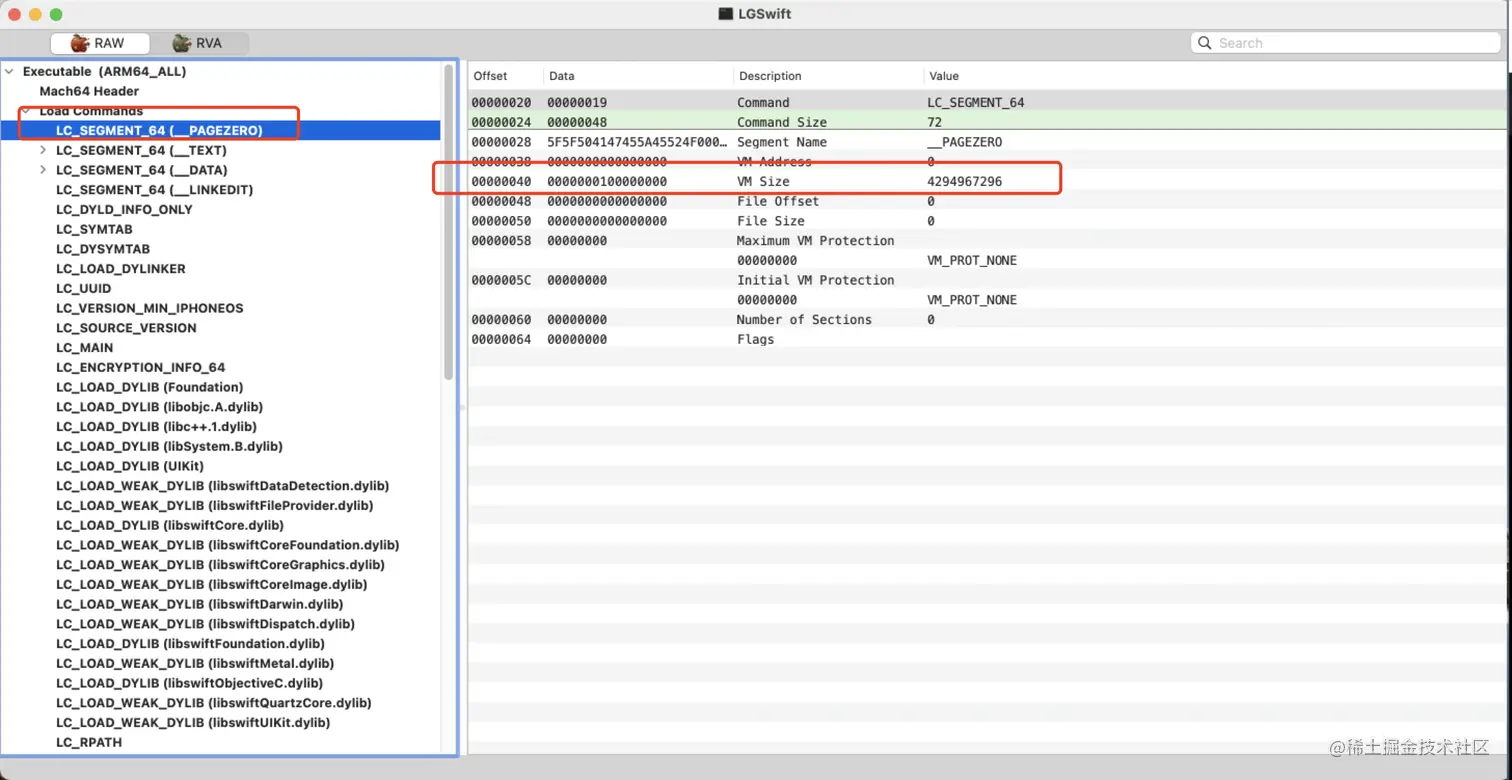
Task: Select LC_SOURCE_VERSION in the tree
Action: tap(126, 328)
